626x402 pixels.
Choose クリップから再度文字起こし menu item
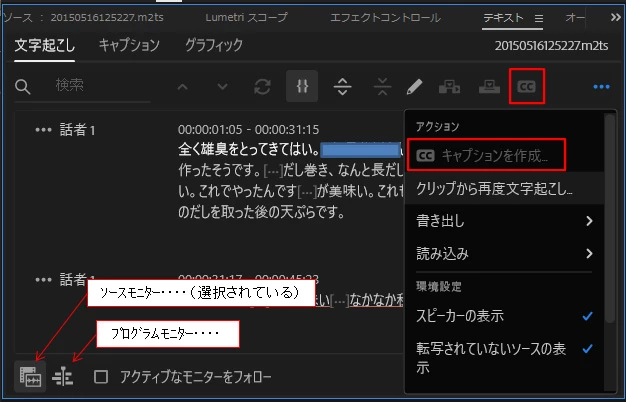(504, 188)
